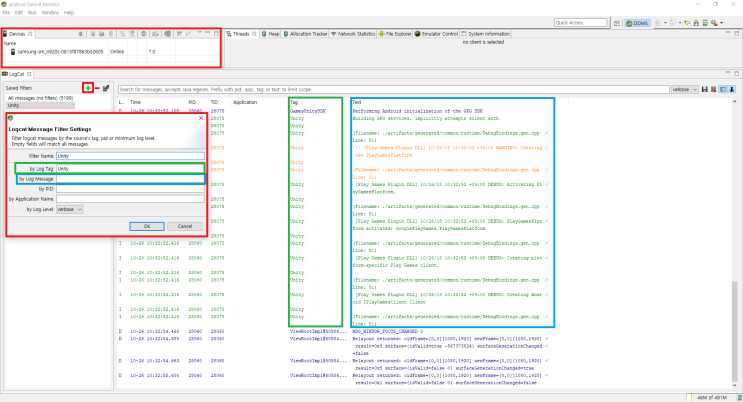Expand the by Log Level dropdown in filter dialog
Image resolution: width=743 pixels, height=402 pixels.
point(70,209)
